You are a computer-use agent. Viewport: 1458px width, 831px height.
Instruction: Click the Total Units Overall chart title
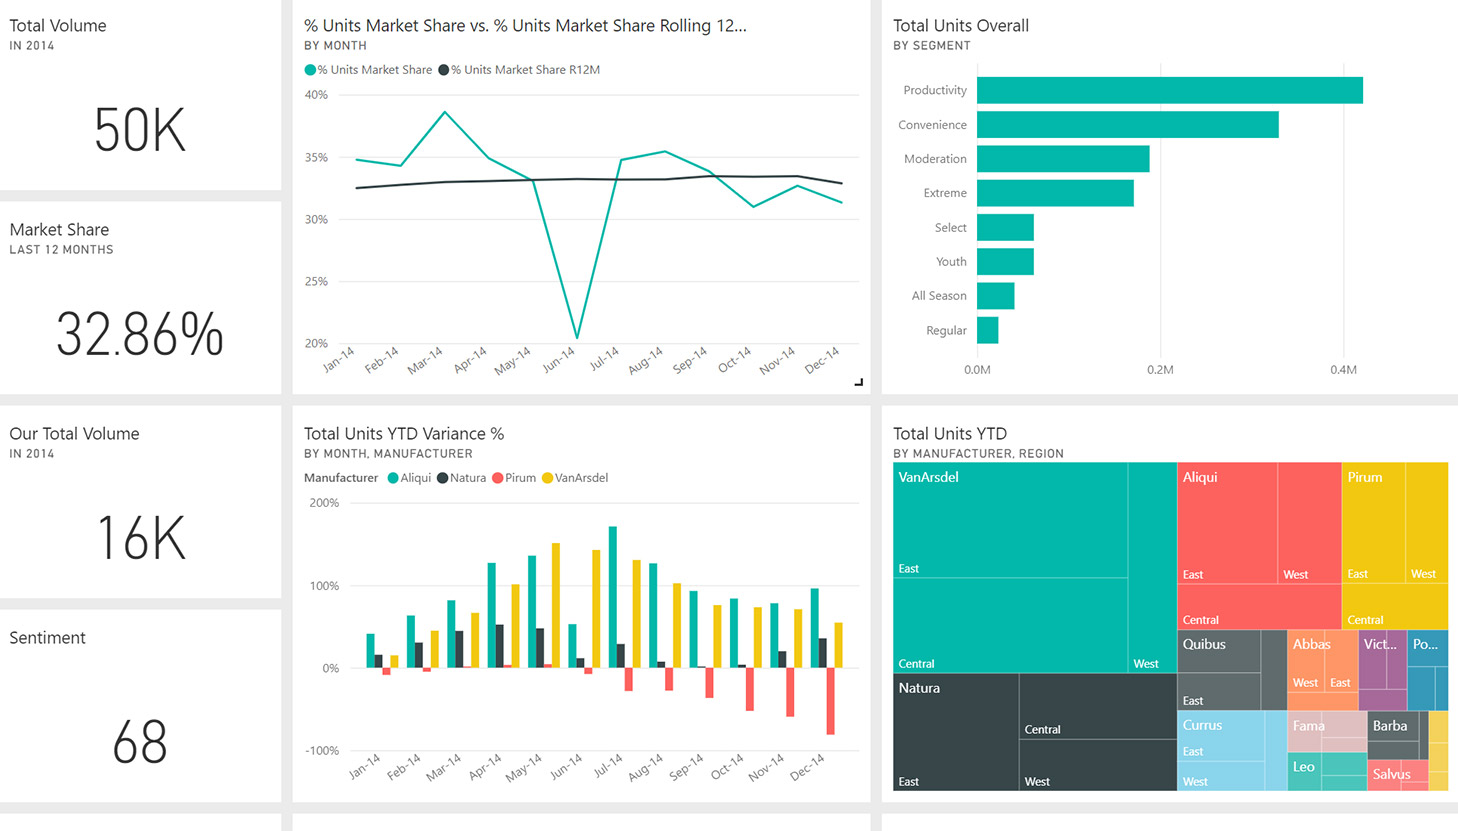click(x=960, y=26)
